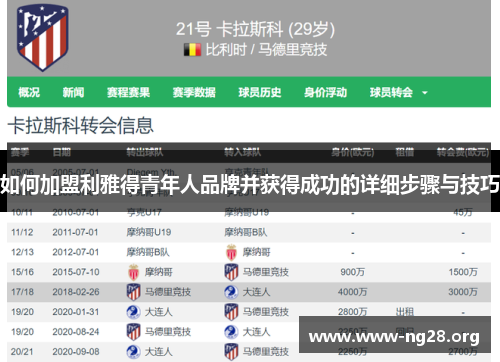
Task: Click the Dalian crest in the 2020-01-31 row
Action: (x=133, y=312)
